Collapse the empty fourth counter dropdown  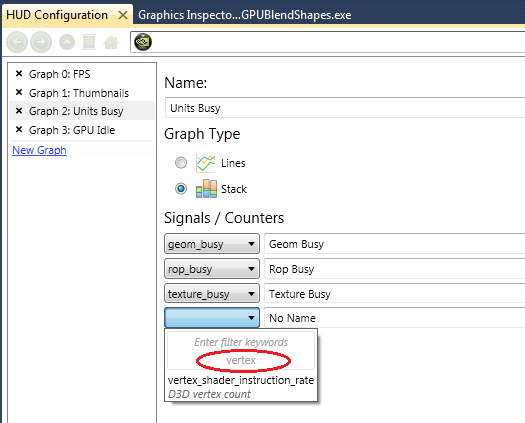click(x=212, y=318)
